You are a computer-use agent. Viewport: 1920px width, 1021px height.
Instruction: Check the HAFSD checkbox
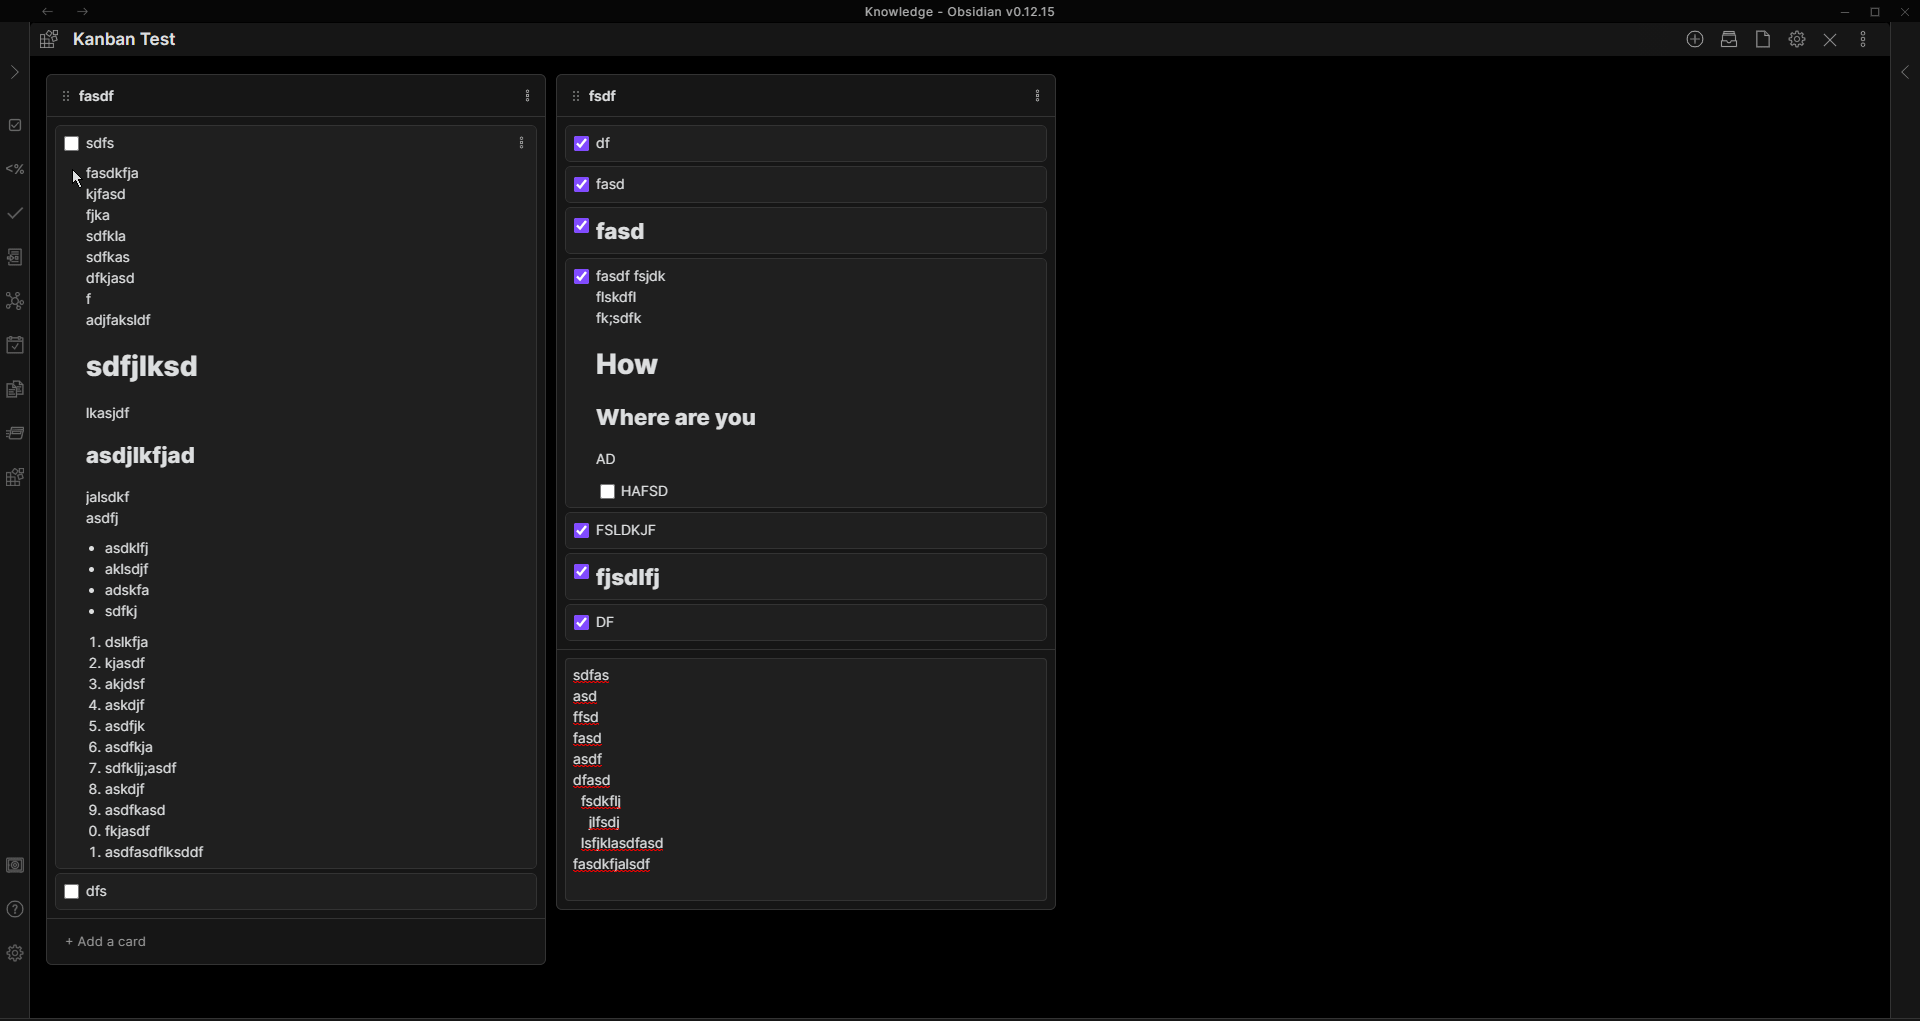click(x=607, y=491)
